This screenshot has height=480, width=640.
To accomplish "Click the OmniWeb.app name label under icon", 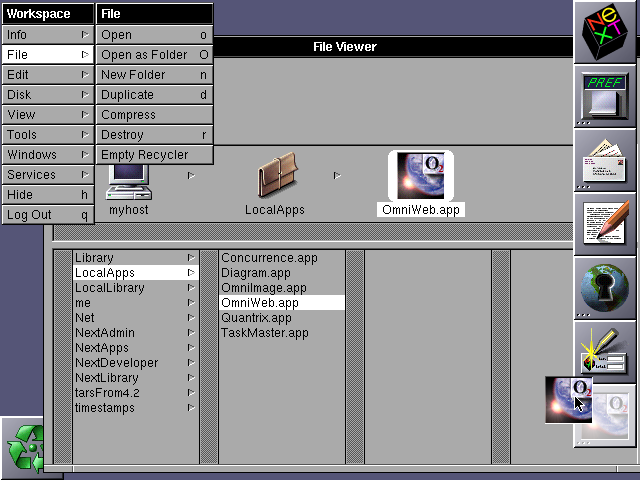I will coord(421,210).
